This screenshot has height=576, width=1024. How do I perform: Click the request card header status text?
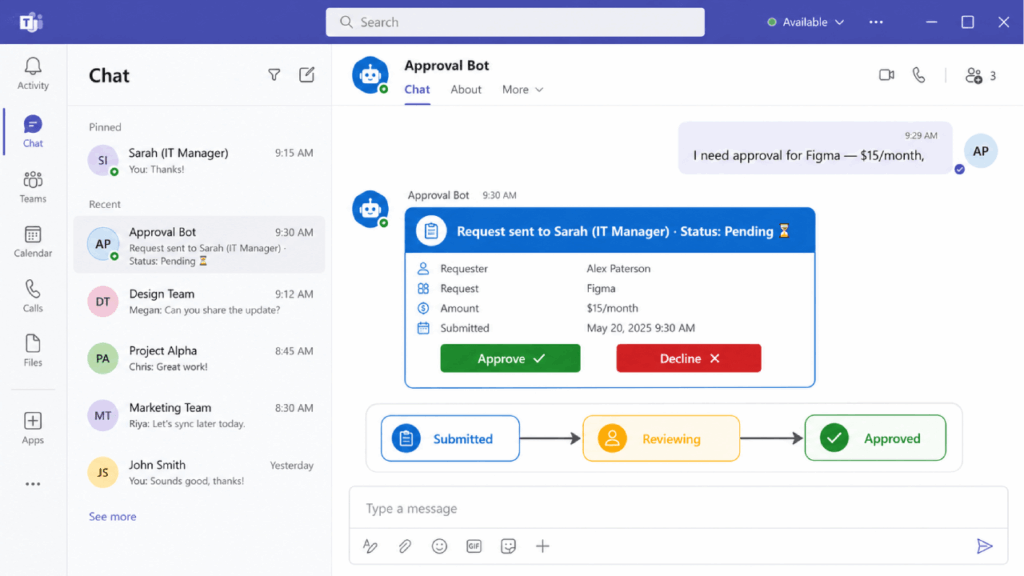pyautogui.click(x=624, y=231)
